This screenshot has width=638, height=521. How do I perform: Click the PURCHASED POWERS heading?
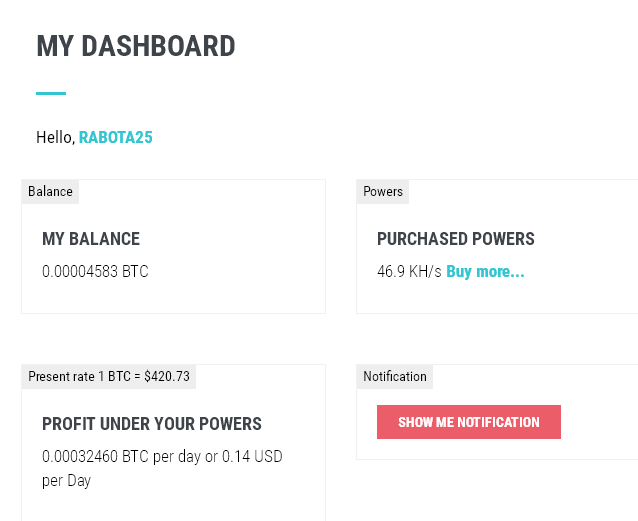point(456,239)
